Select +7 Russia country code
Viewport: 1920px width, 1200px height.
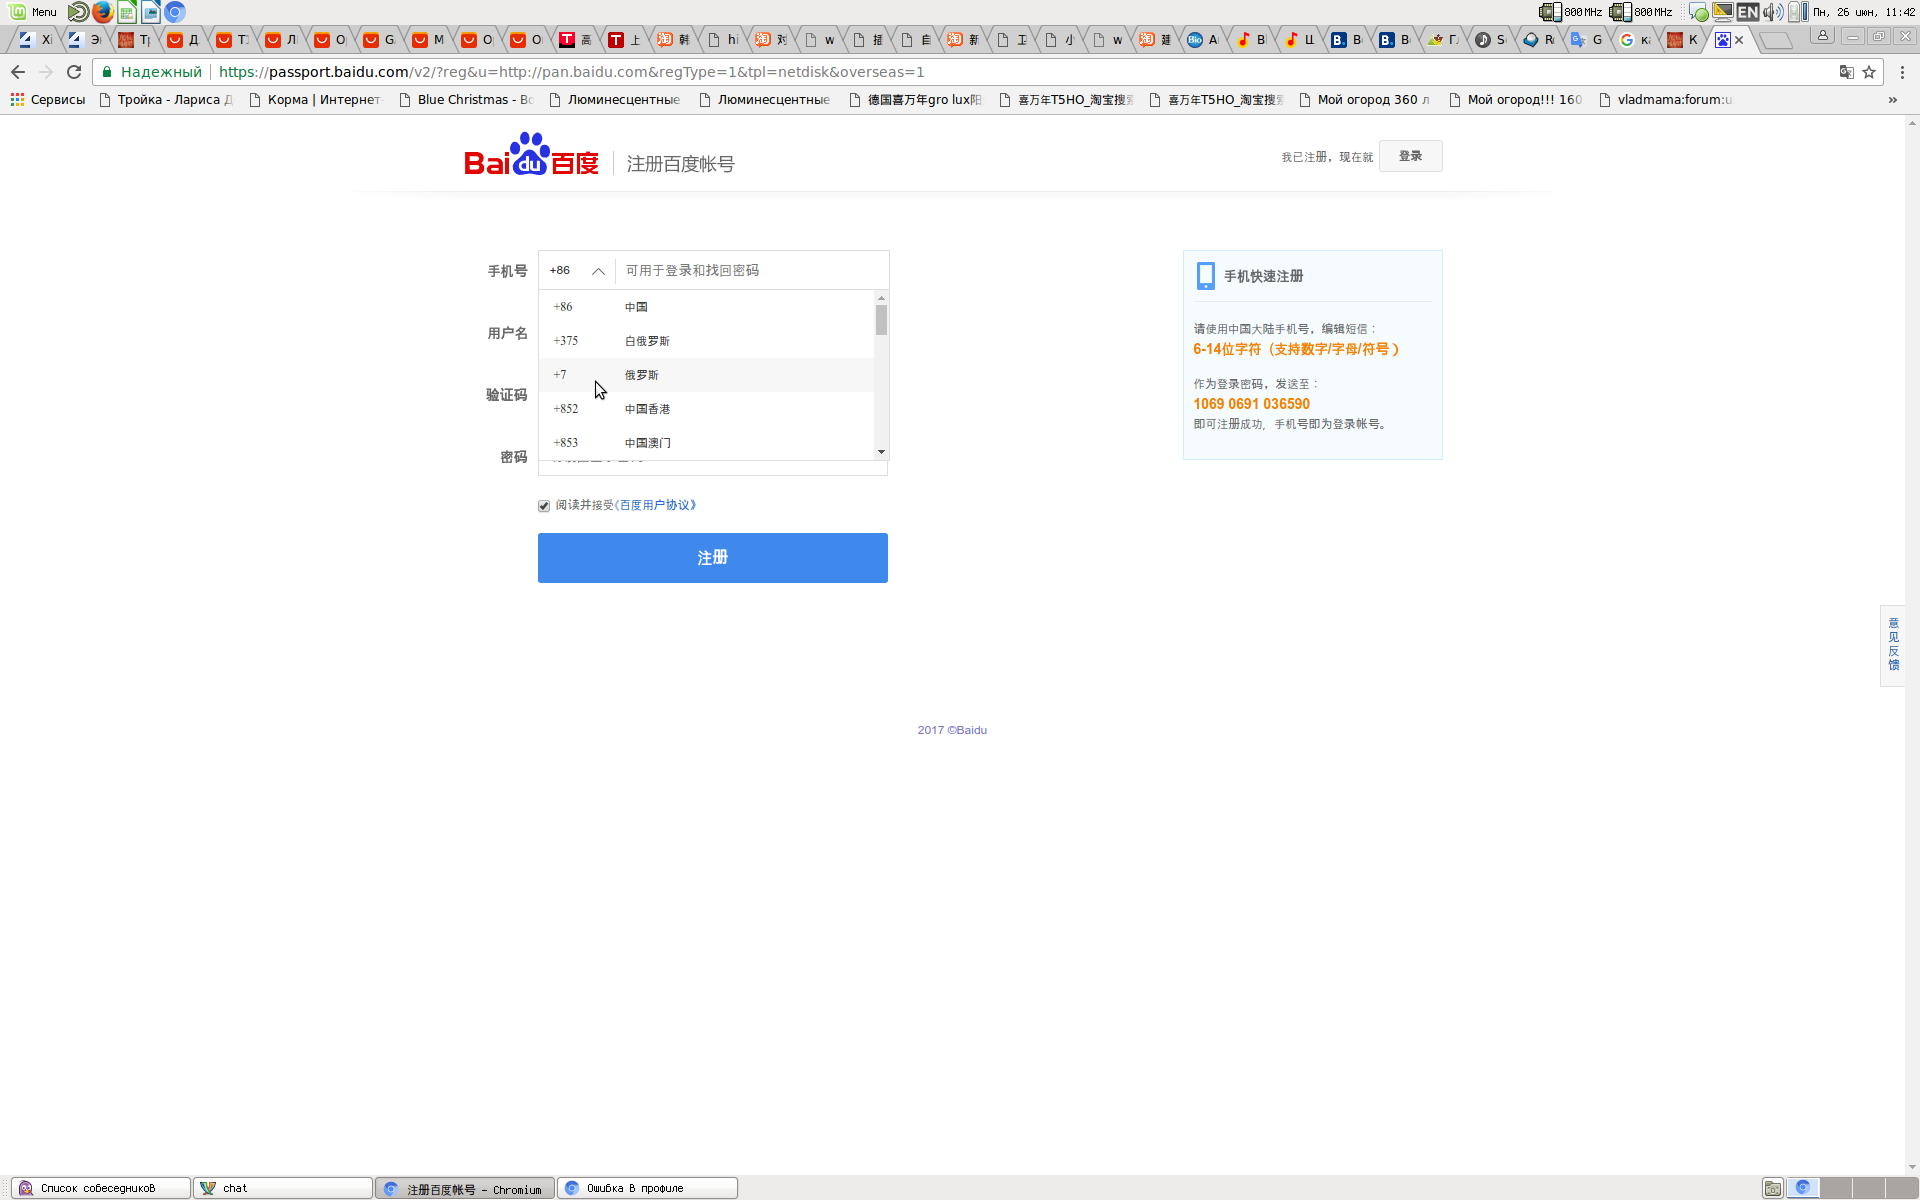(641, 375)
